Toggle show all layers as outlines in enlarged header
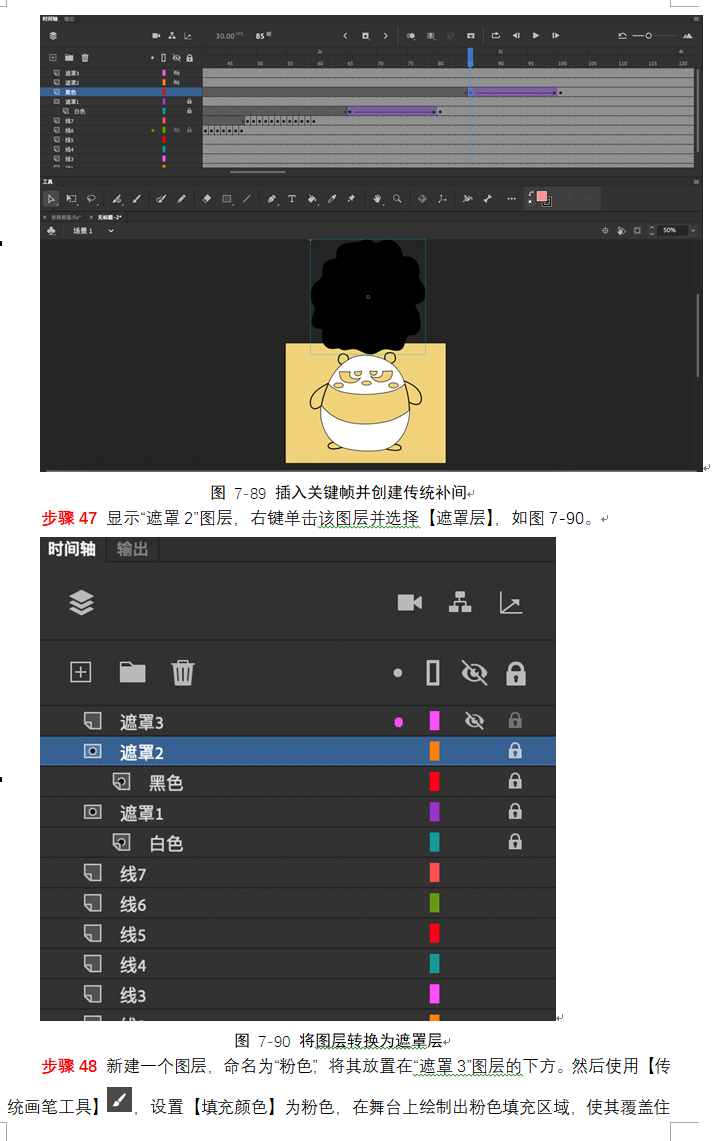The width and height of the screenshot is (712, 1141). point(433,673)
